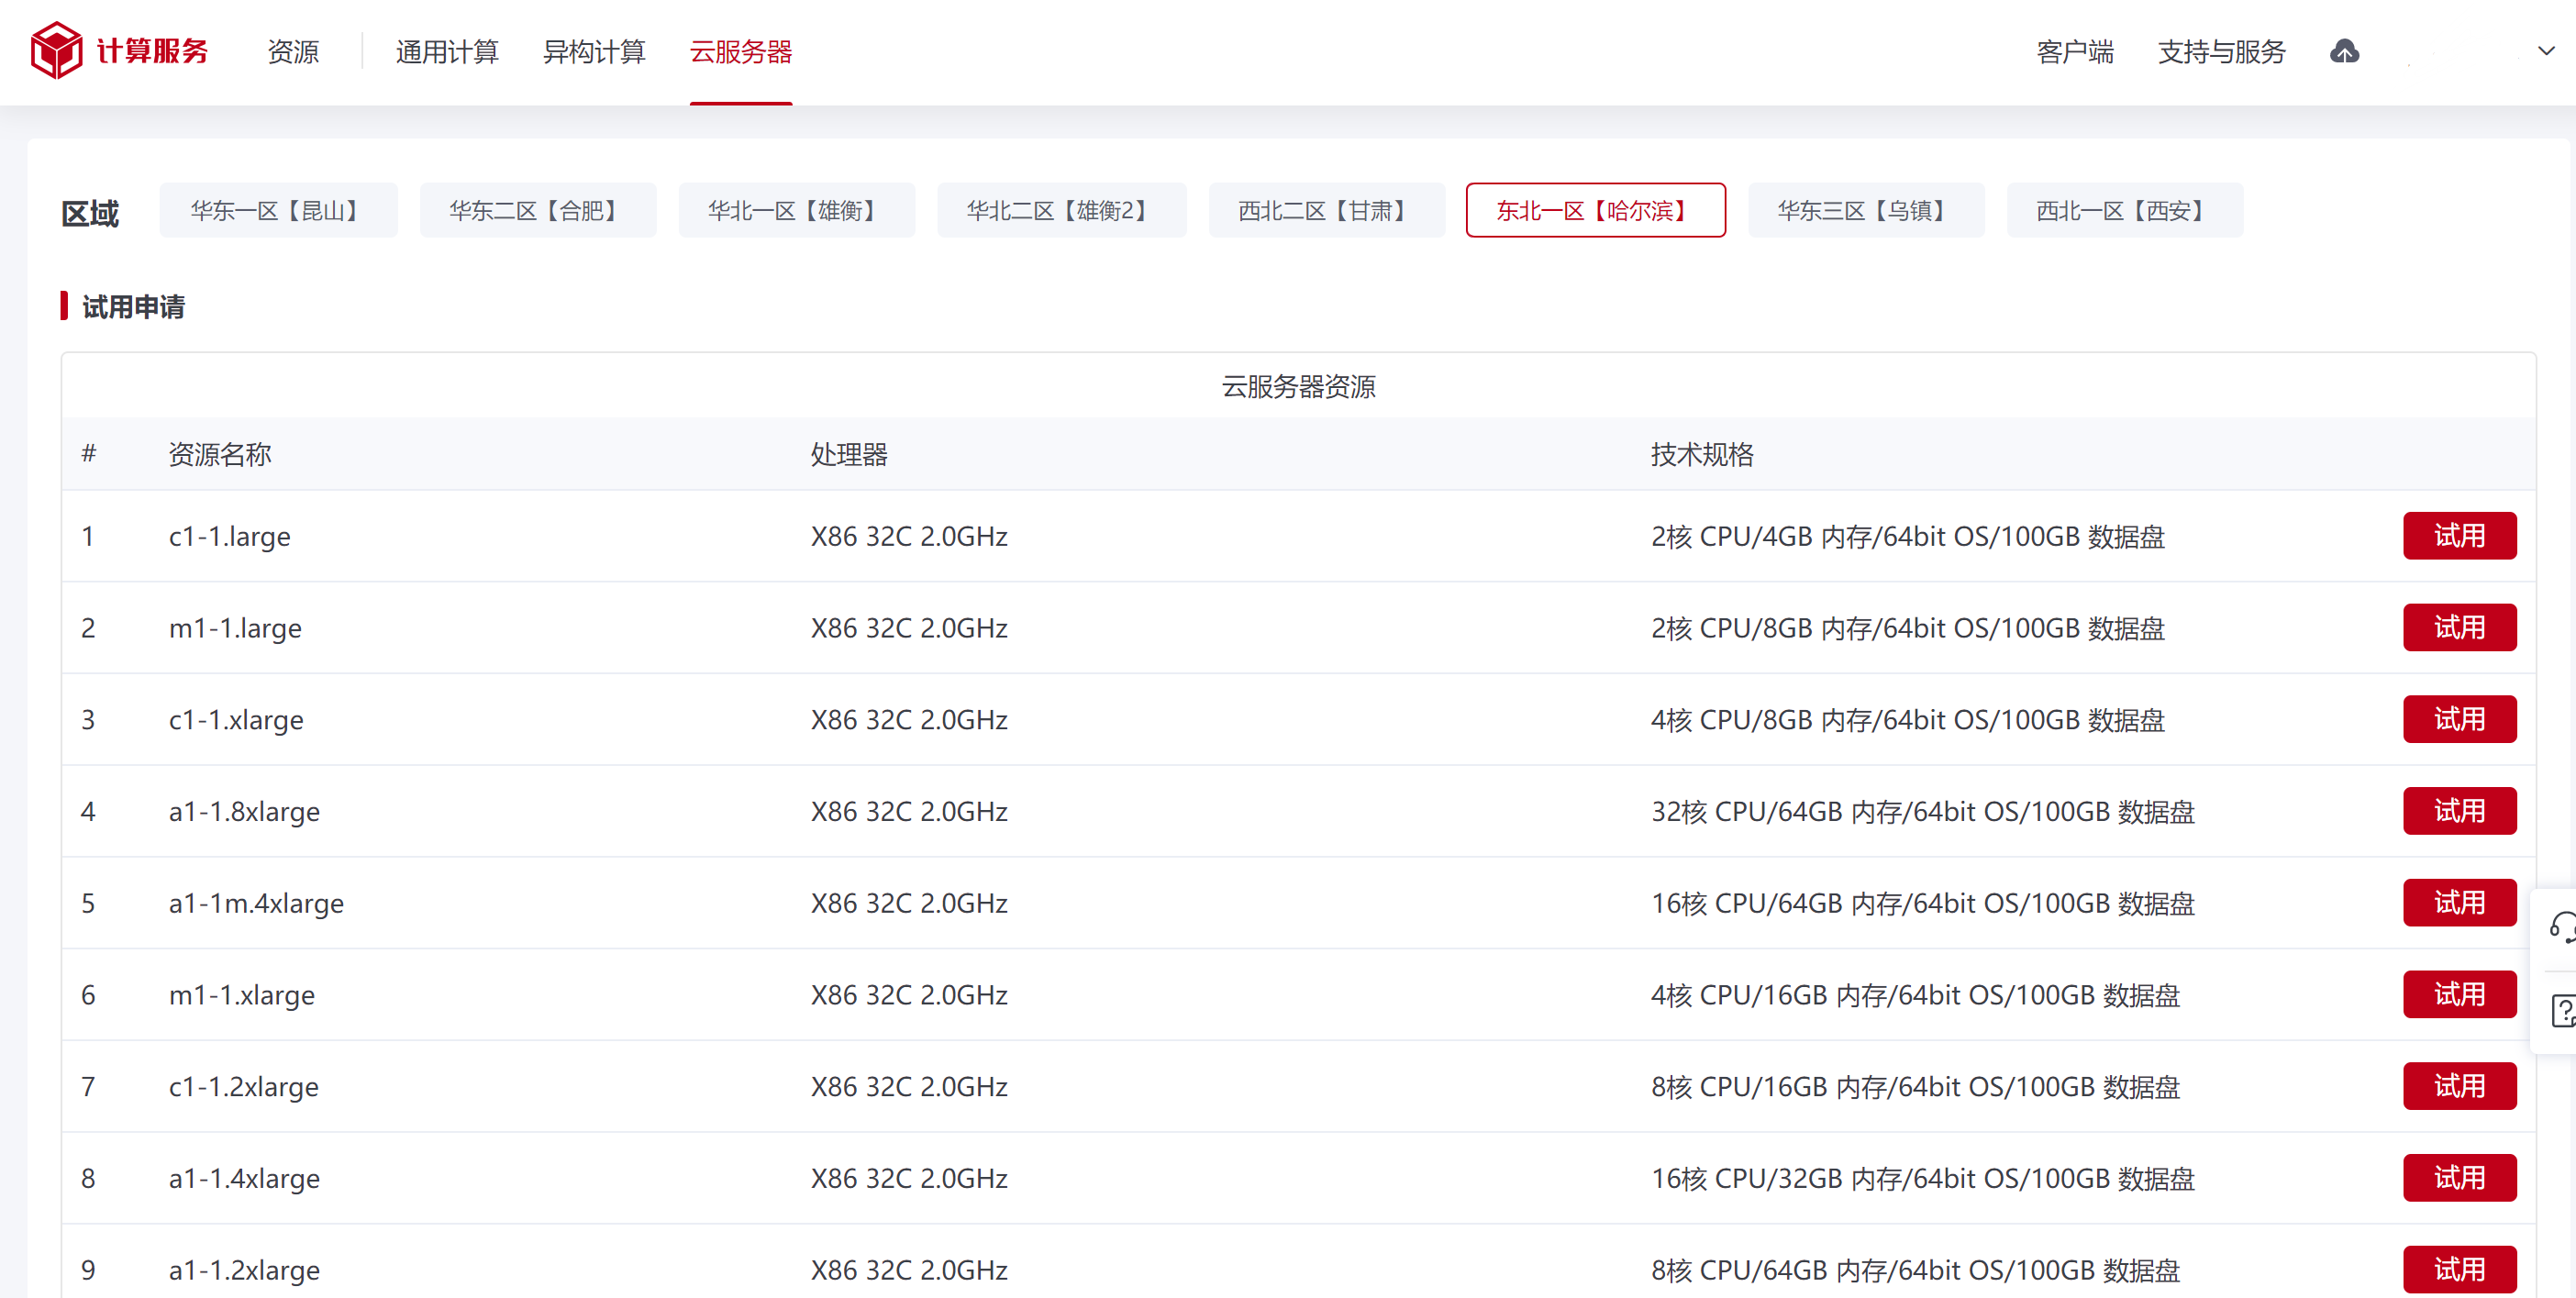Open the 客户端 link
Screen dimensions: 2576x1298
click(2075, 51)
